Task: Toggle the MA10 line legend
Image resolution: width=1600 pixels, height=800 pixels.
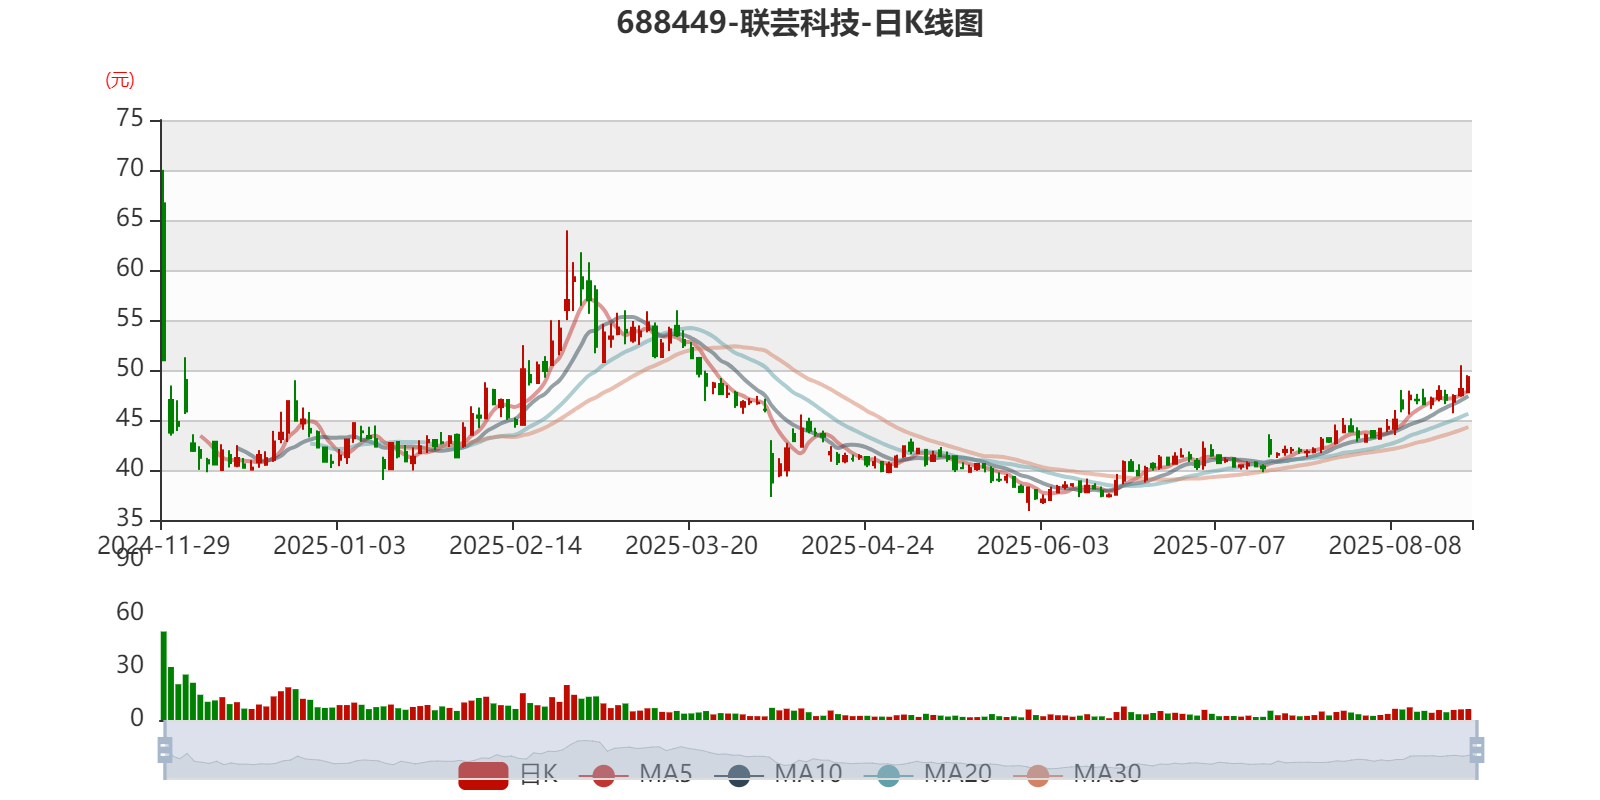Action: tap(779, 774)
